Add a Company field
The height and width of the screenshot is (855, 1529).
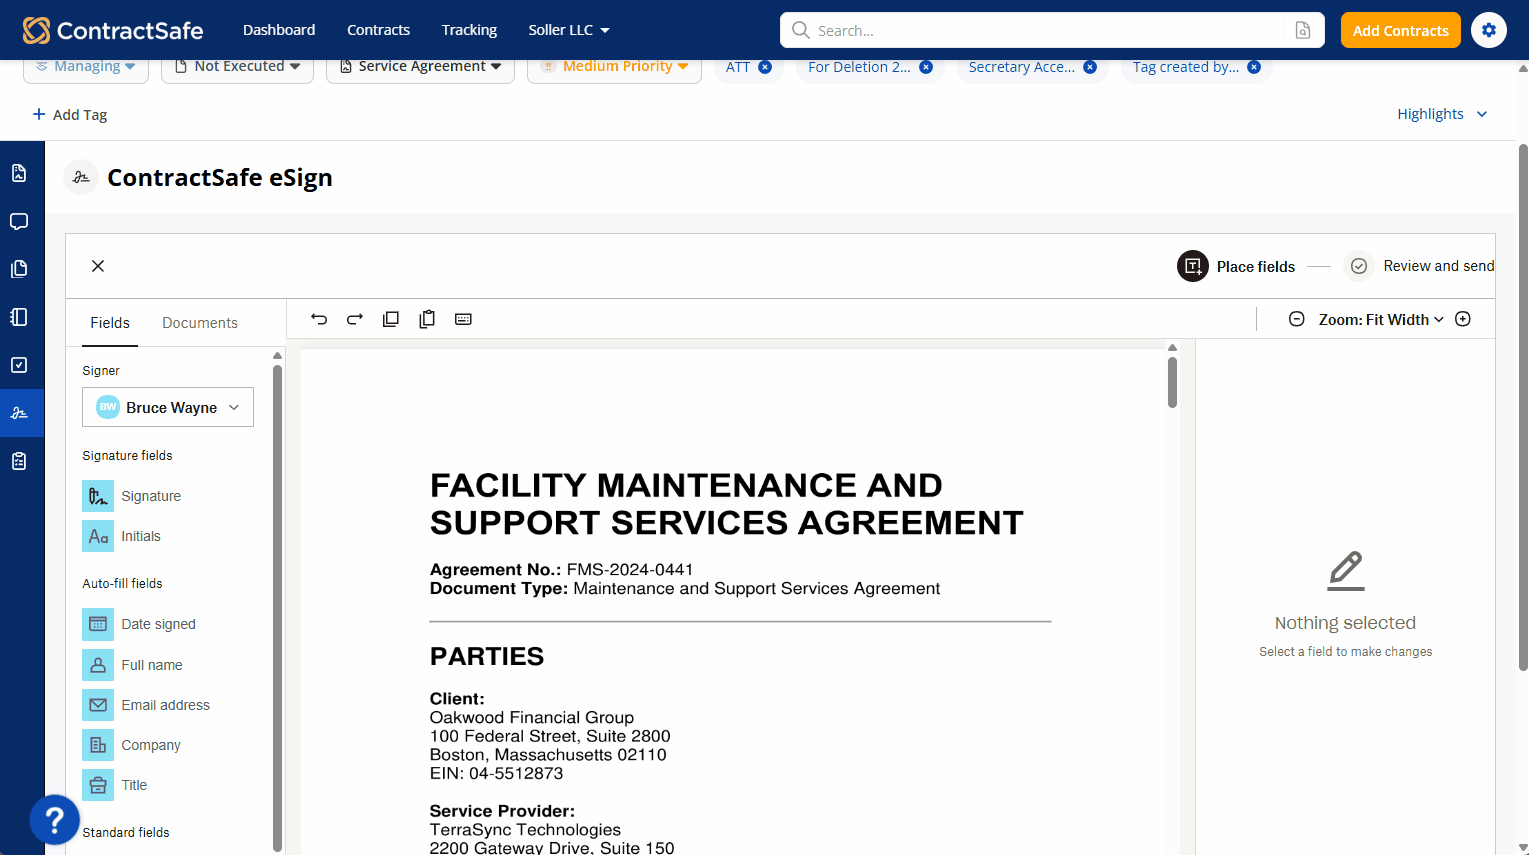[x=132, y=745]
